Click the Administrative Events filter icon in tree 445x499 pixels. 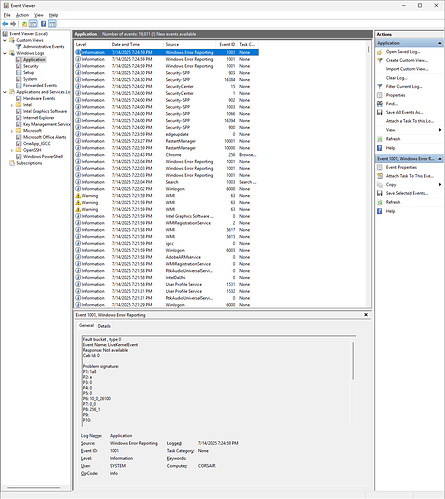click(x=19, y=47)
